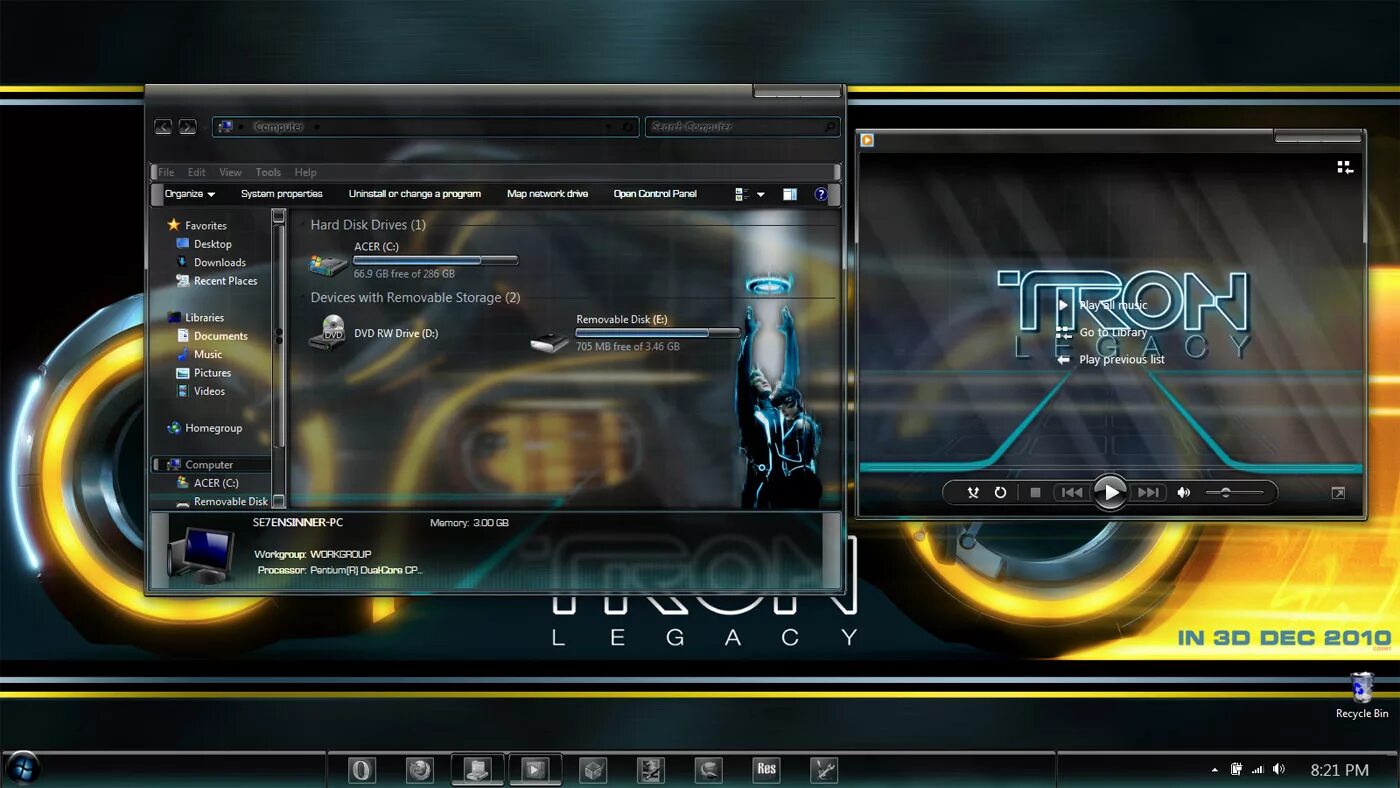Choose Play previous list in media player
This screenshot has width=1400, height=788.
(1110, 359)
